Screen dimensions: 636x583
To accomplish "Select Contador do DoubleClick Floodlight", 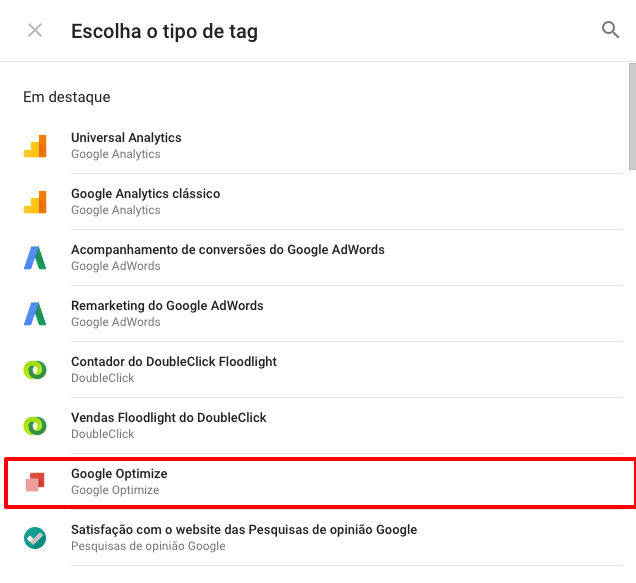I will (x=174, y=362).
